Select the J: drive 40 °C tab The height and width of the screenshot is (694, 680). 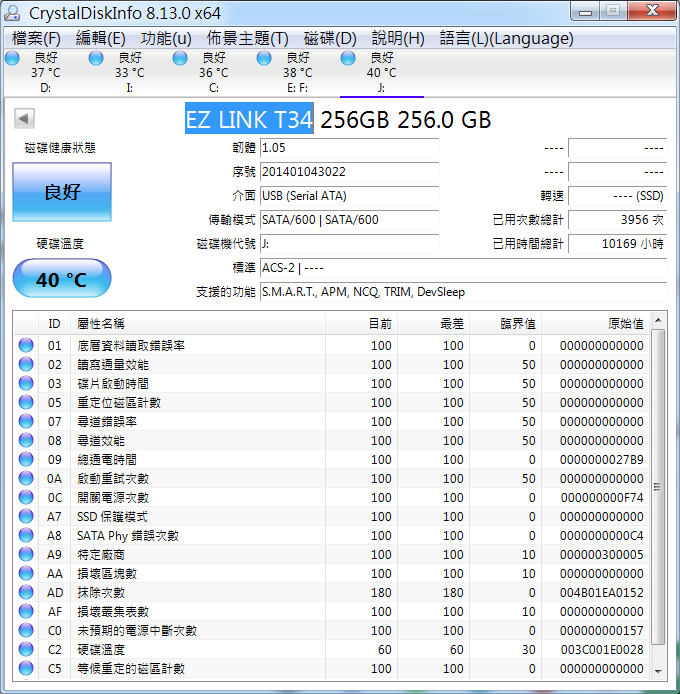point(382,73)
